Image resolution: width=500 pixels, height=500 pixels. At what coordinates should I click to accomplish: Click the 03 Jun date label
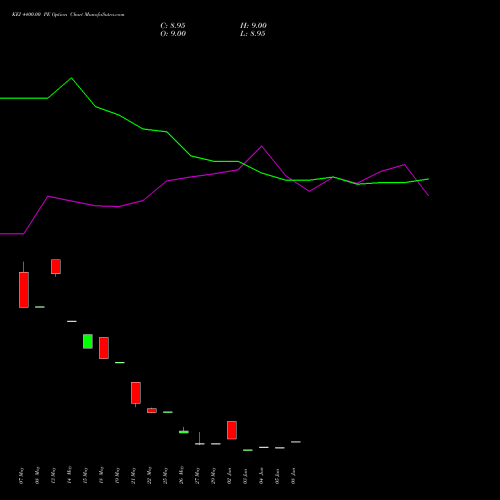[246, 476]
